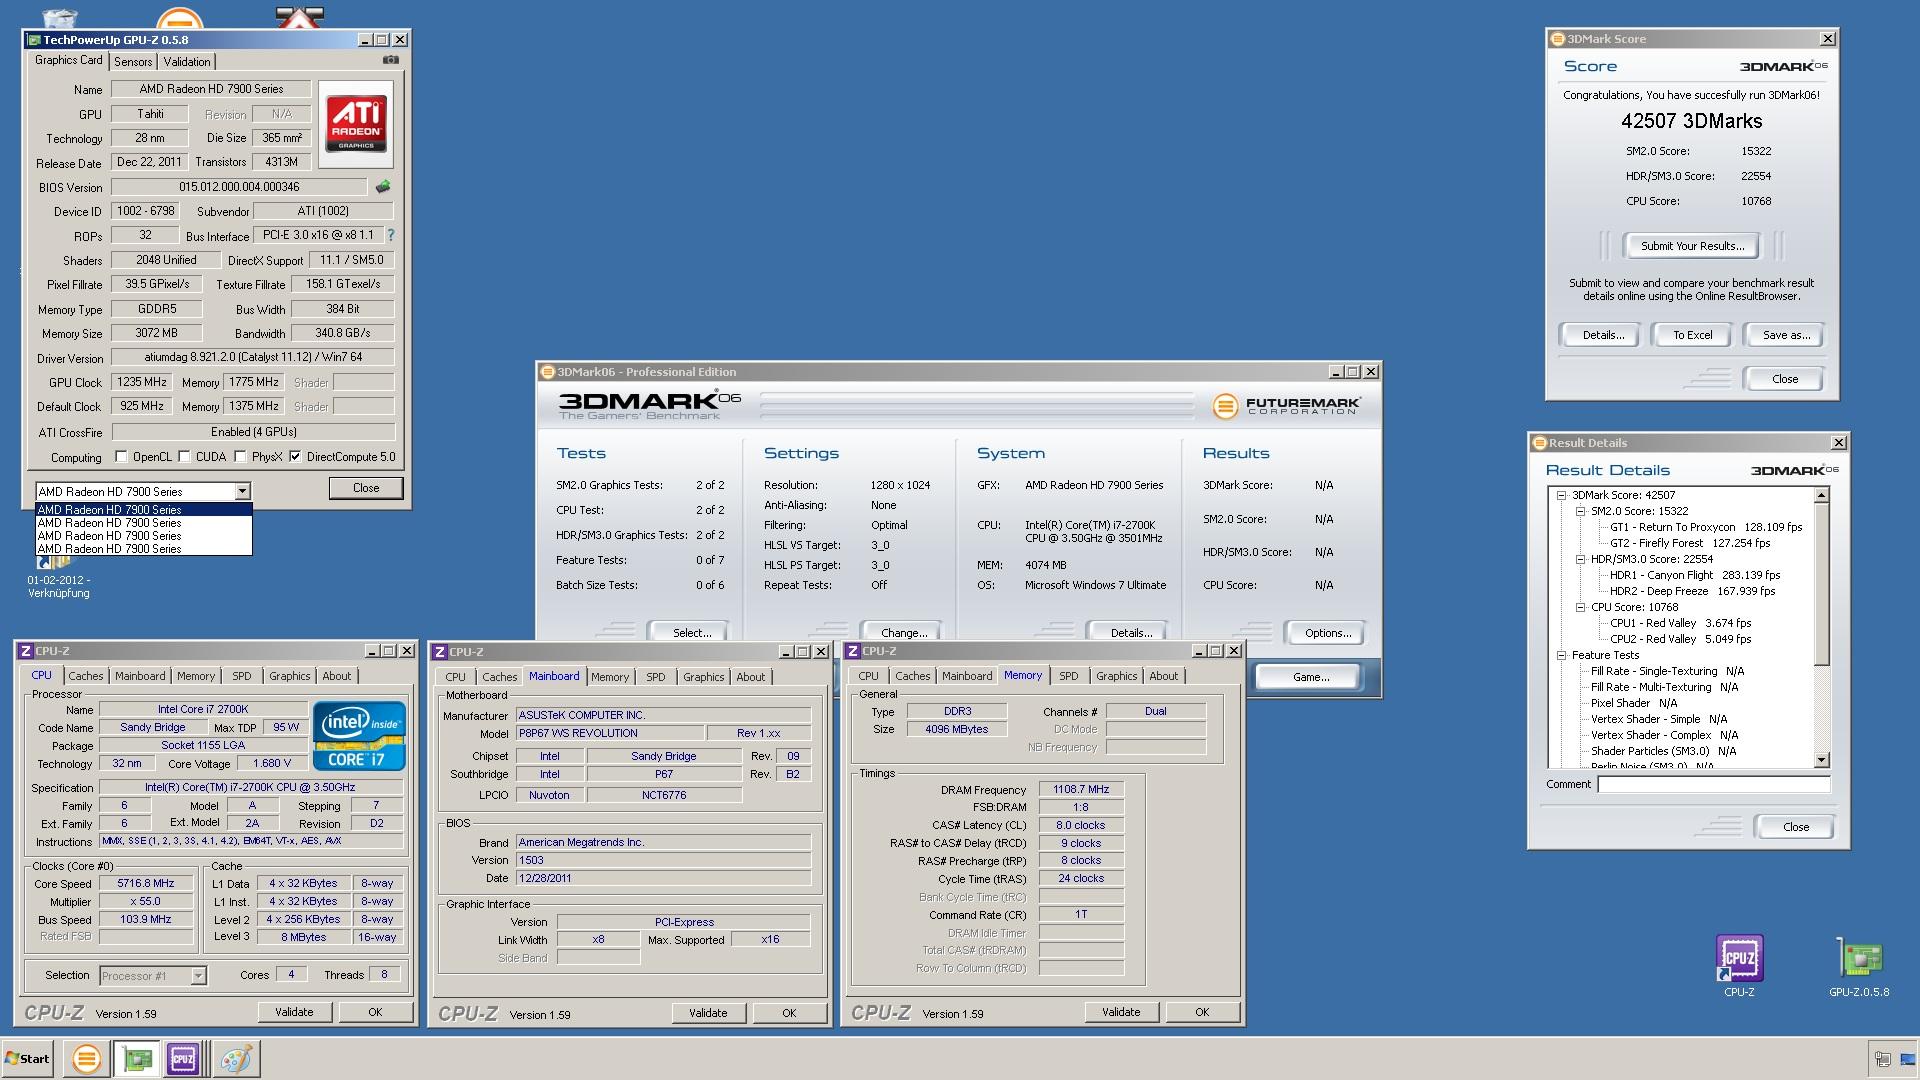Image resolution: width=1920 pixels, height=1080 pixels.
Task: Click Validate in the CPU-Z memory window
Action: tap(1121, 1012)
